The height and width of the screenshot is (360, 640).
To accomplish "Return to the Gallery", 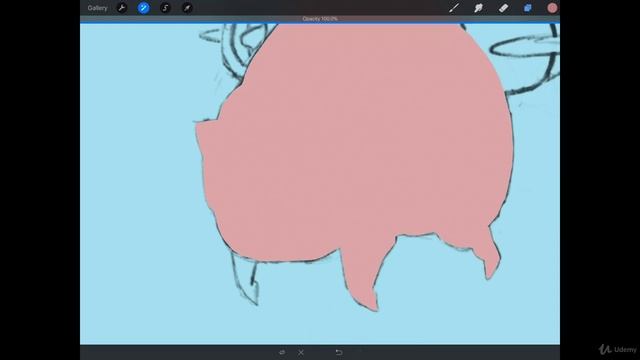I will coord(97,8).
